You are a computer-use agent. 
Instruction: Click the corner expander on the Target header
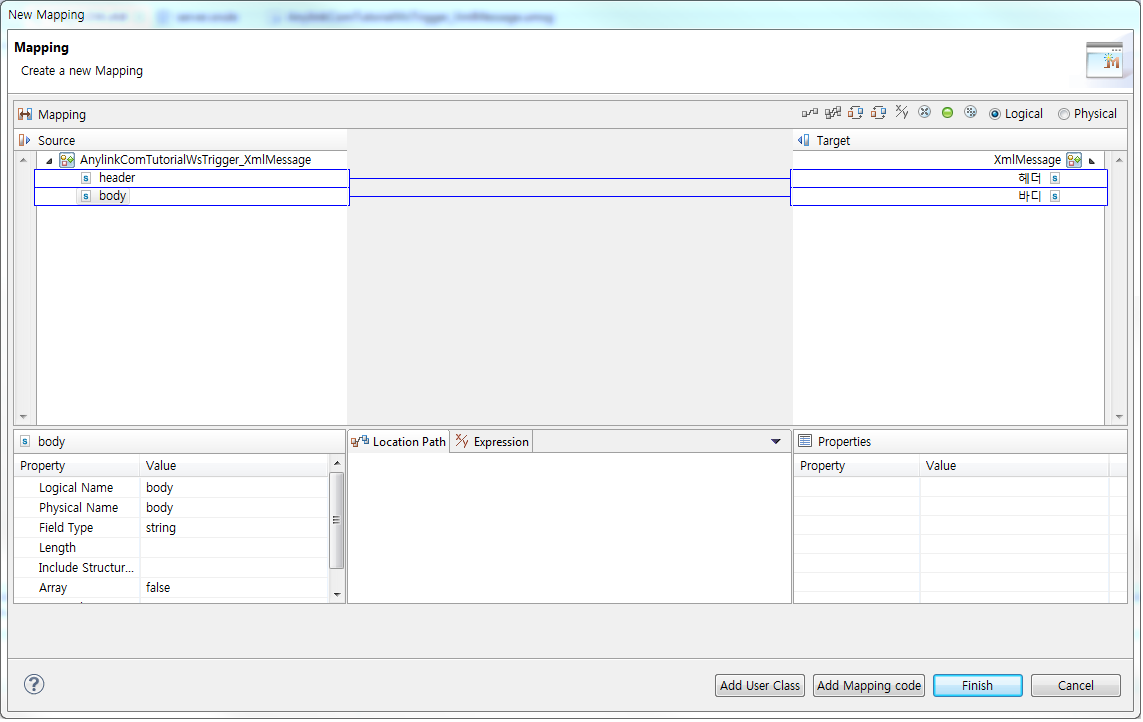[1092, 160]
